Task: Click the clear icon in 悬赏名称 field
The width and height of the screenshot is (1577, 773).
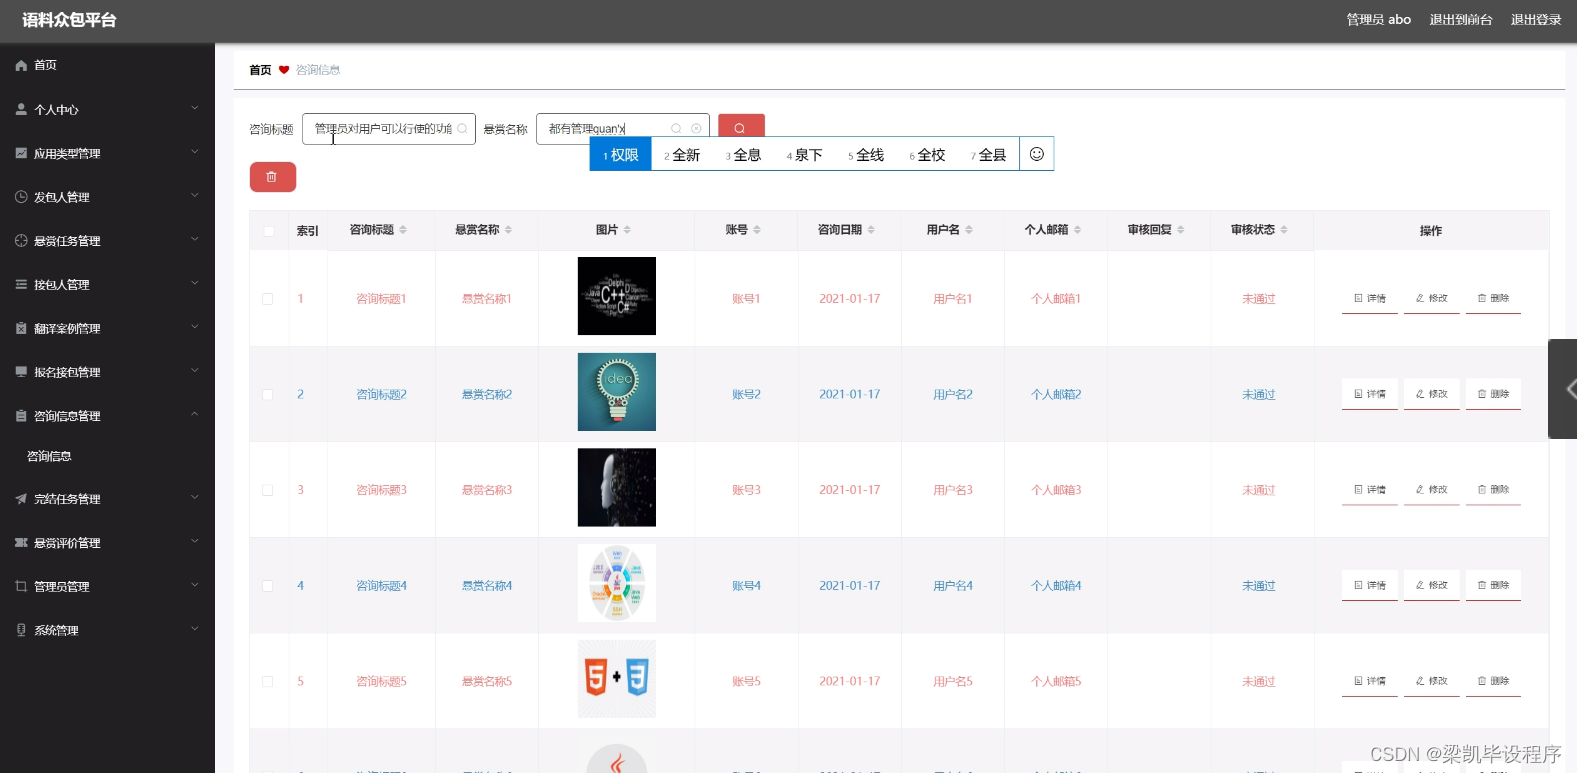Action: [x=696, y=129]
